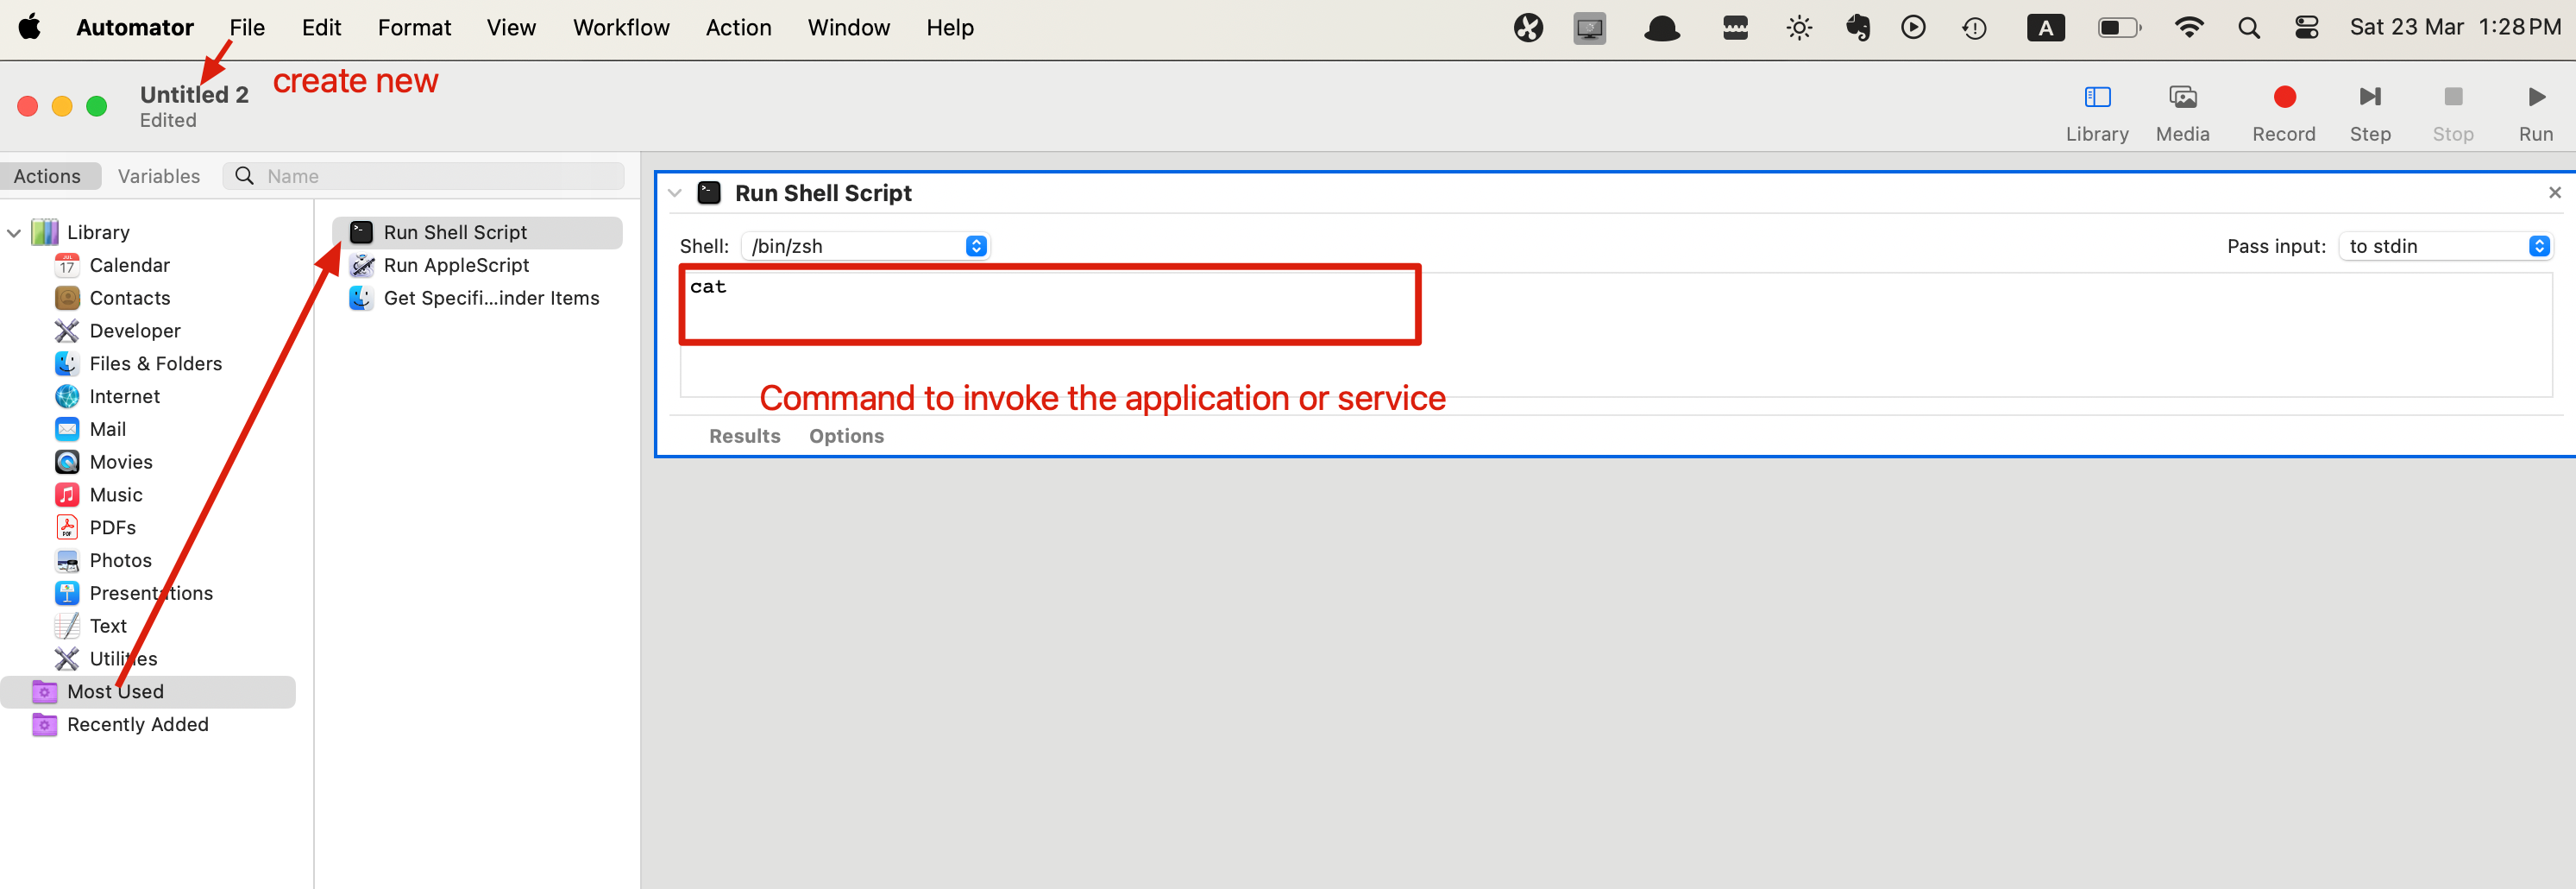Open the Calendar category in Library

pos(129,265)
